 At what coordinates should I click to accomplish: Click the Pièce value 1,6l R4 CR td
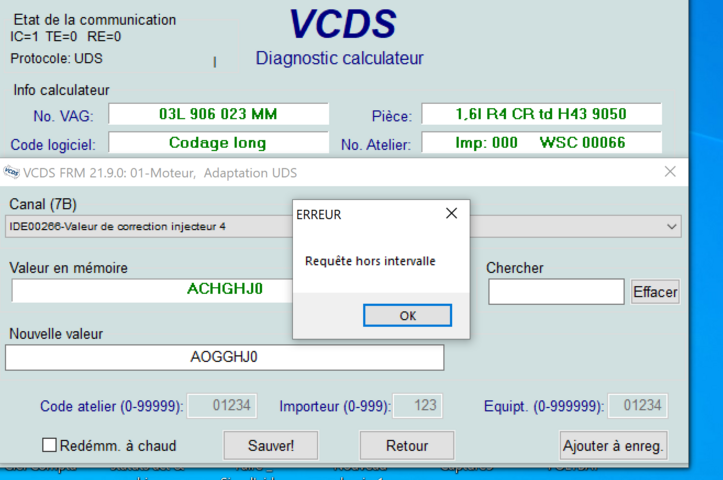click(541, 114)
